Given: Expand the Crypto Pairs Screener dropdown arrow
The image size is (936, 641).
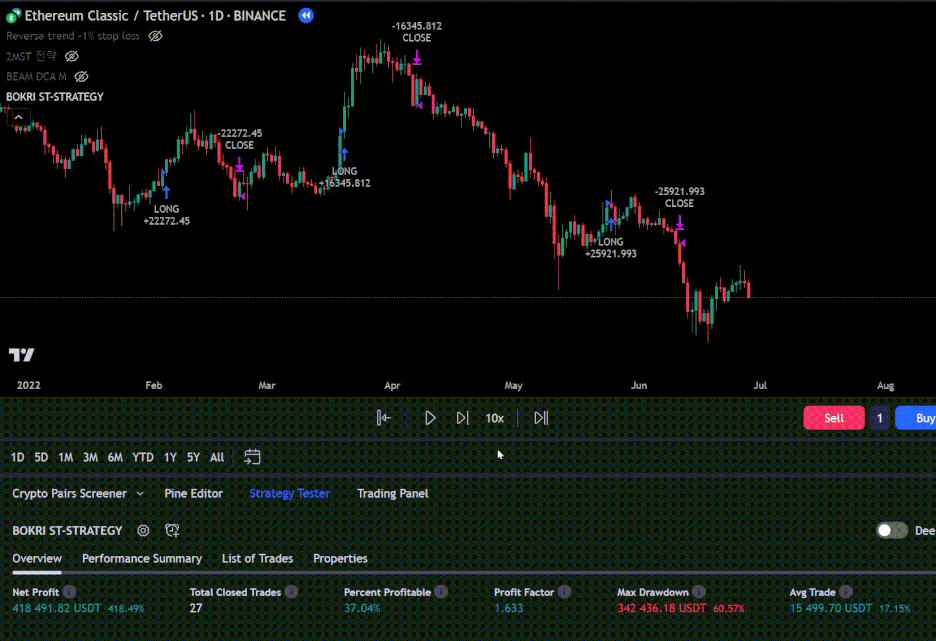Looking at the screenshot, I should (140, 494).
